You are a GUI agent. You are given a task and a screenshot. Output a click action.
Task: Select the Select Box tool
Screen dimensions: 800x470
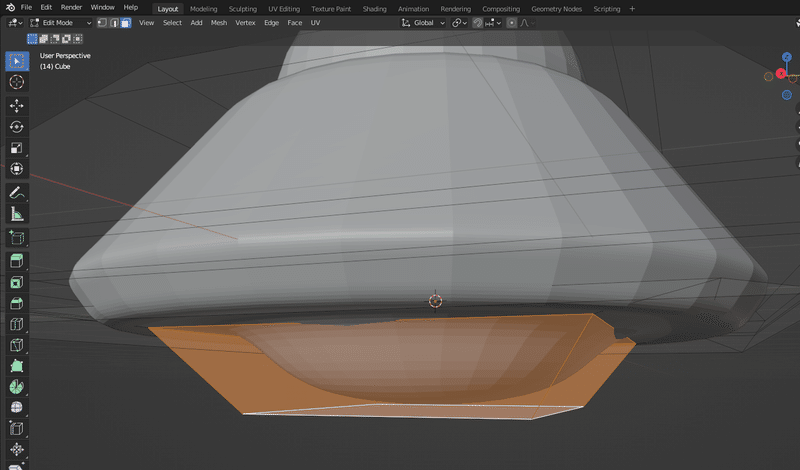point(17,61)
